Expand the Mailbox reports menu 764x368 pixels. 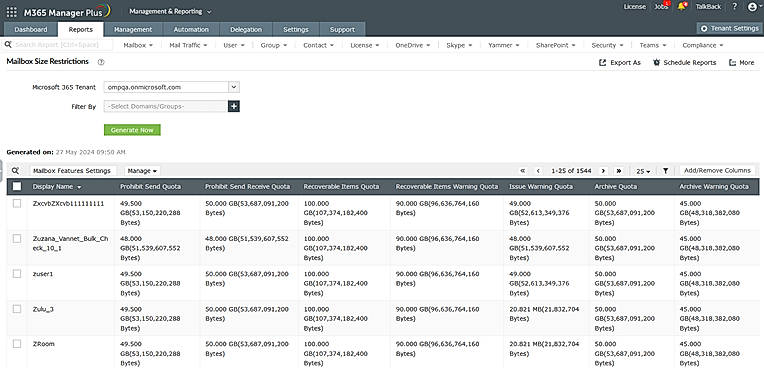138,45
